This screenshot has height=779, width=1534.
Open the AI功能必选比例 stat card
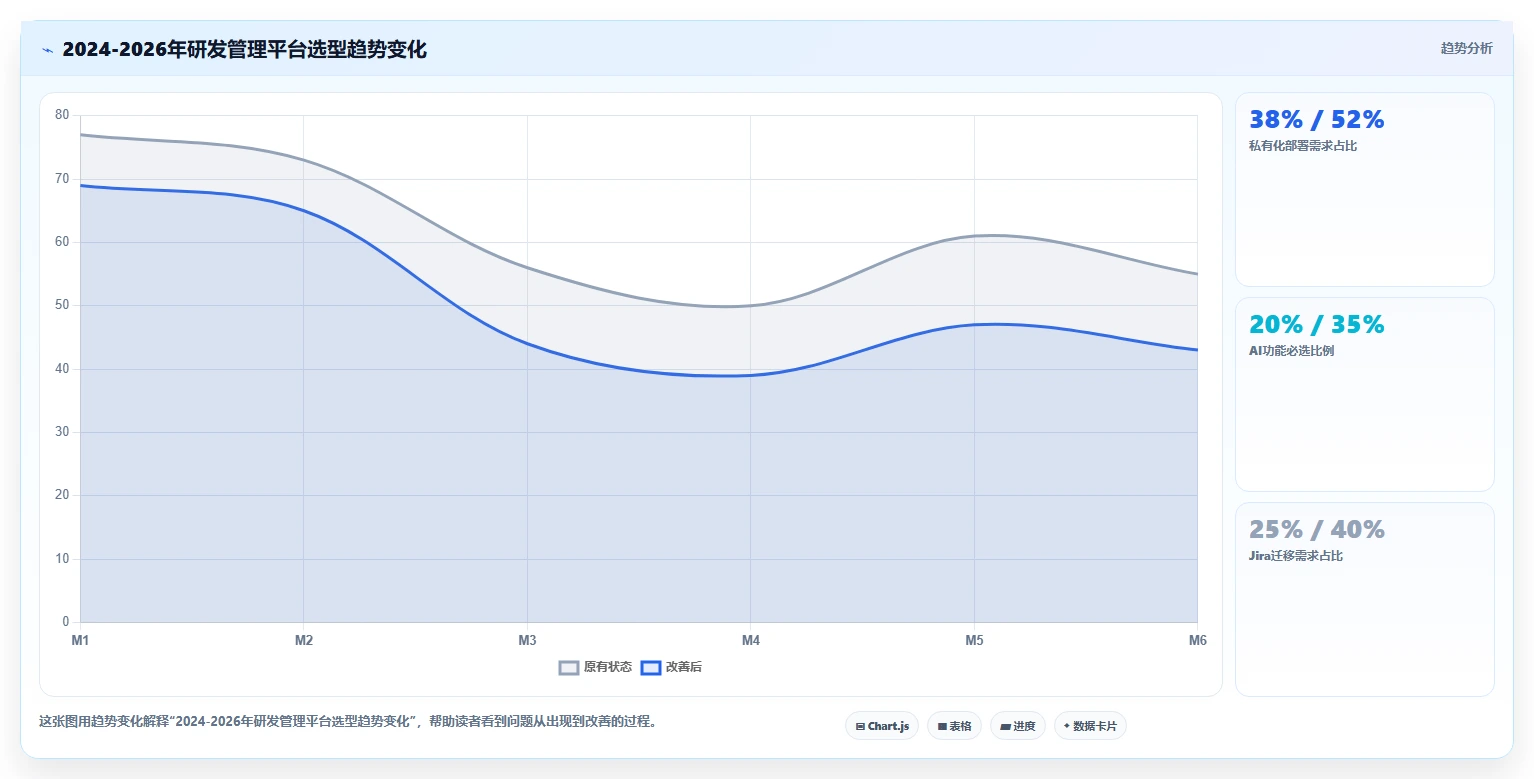click(x=1364, y=394)
